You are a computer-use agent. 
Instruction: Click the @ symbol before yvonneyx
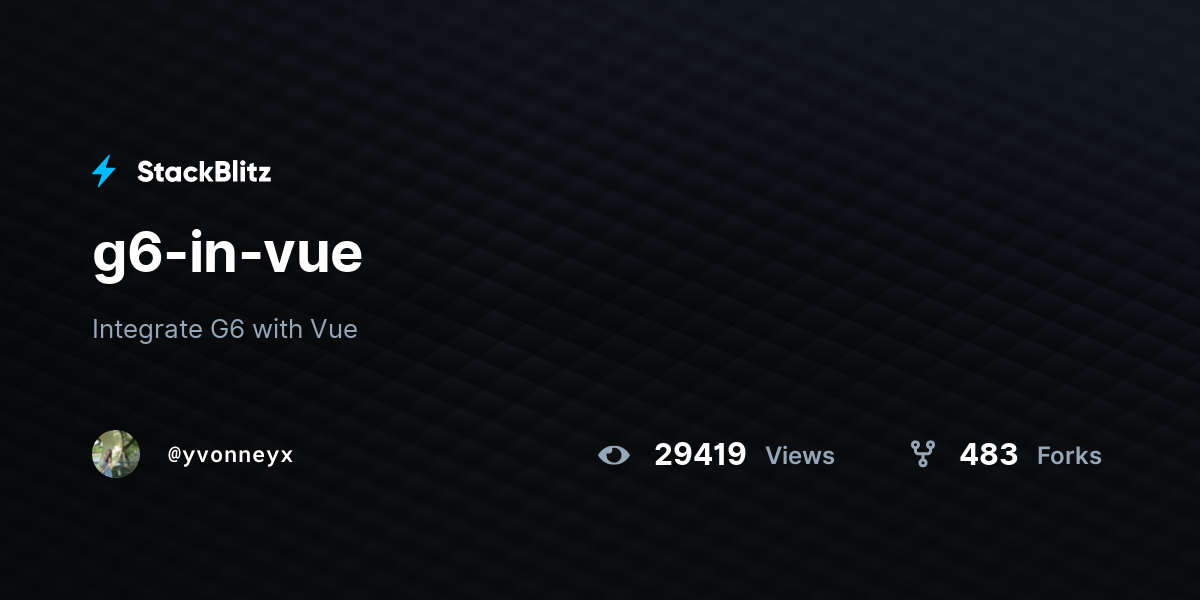coord(174,456)
